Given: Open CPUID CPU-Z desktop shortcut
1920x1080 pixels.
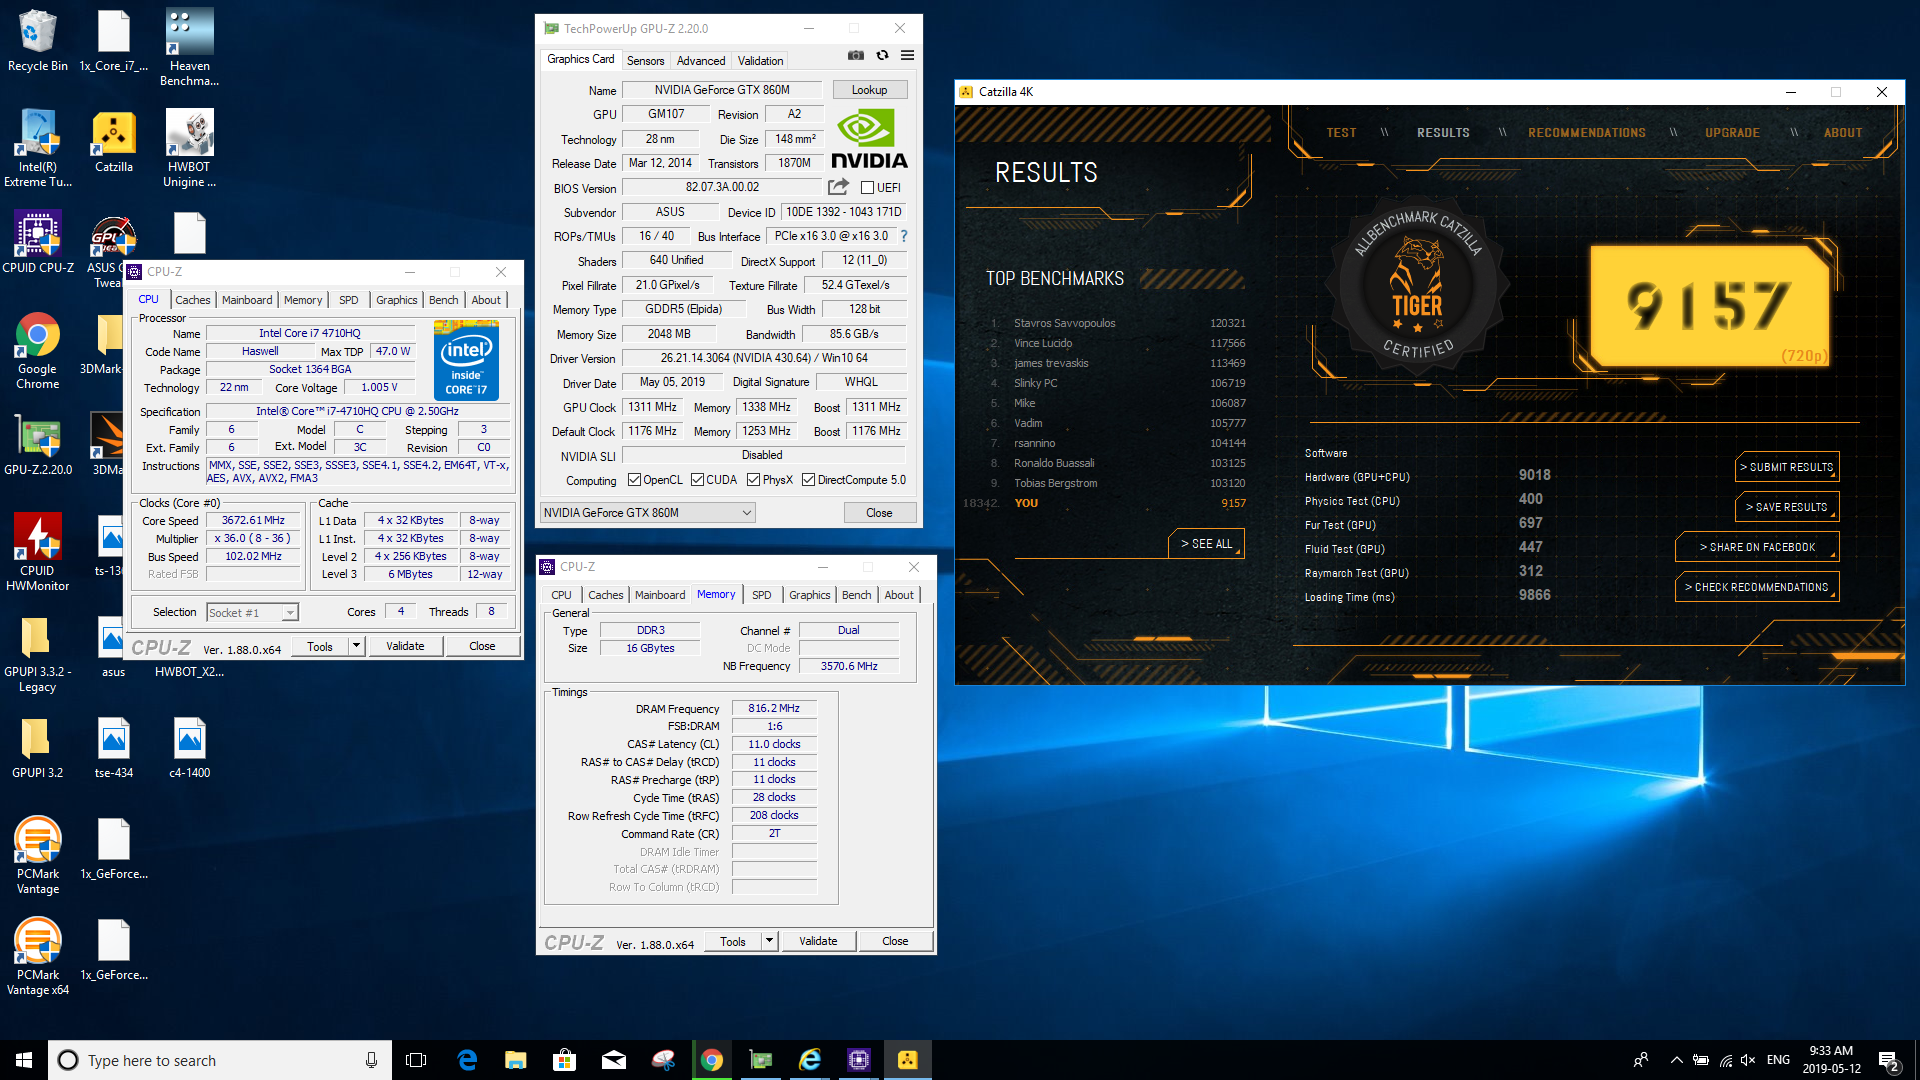Looking at the screenshot, I should click(37, 243).
